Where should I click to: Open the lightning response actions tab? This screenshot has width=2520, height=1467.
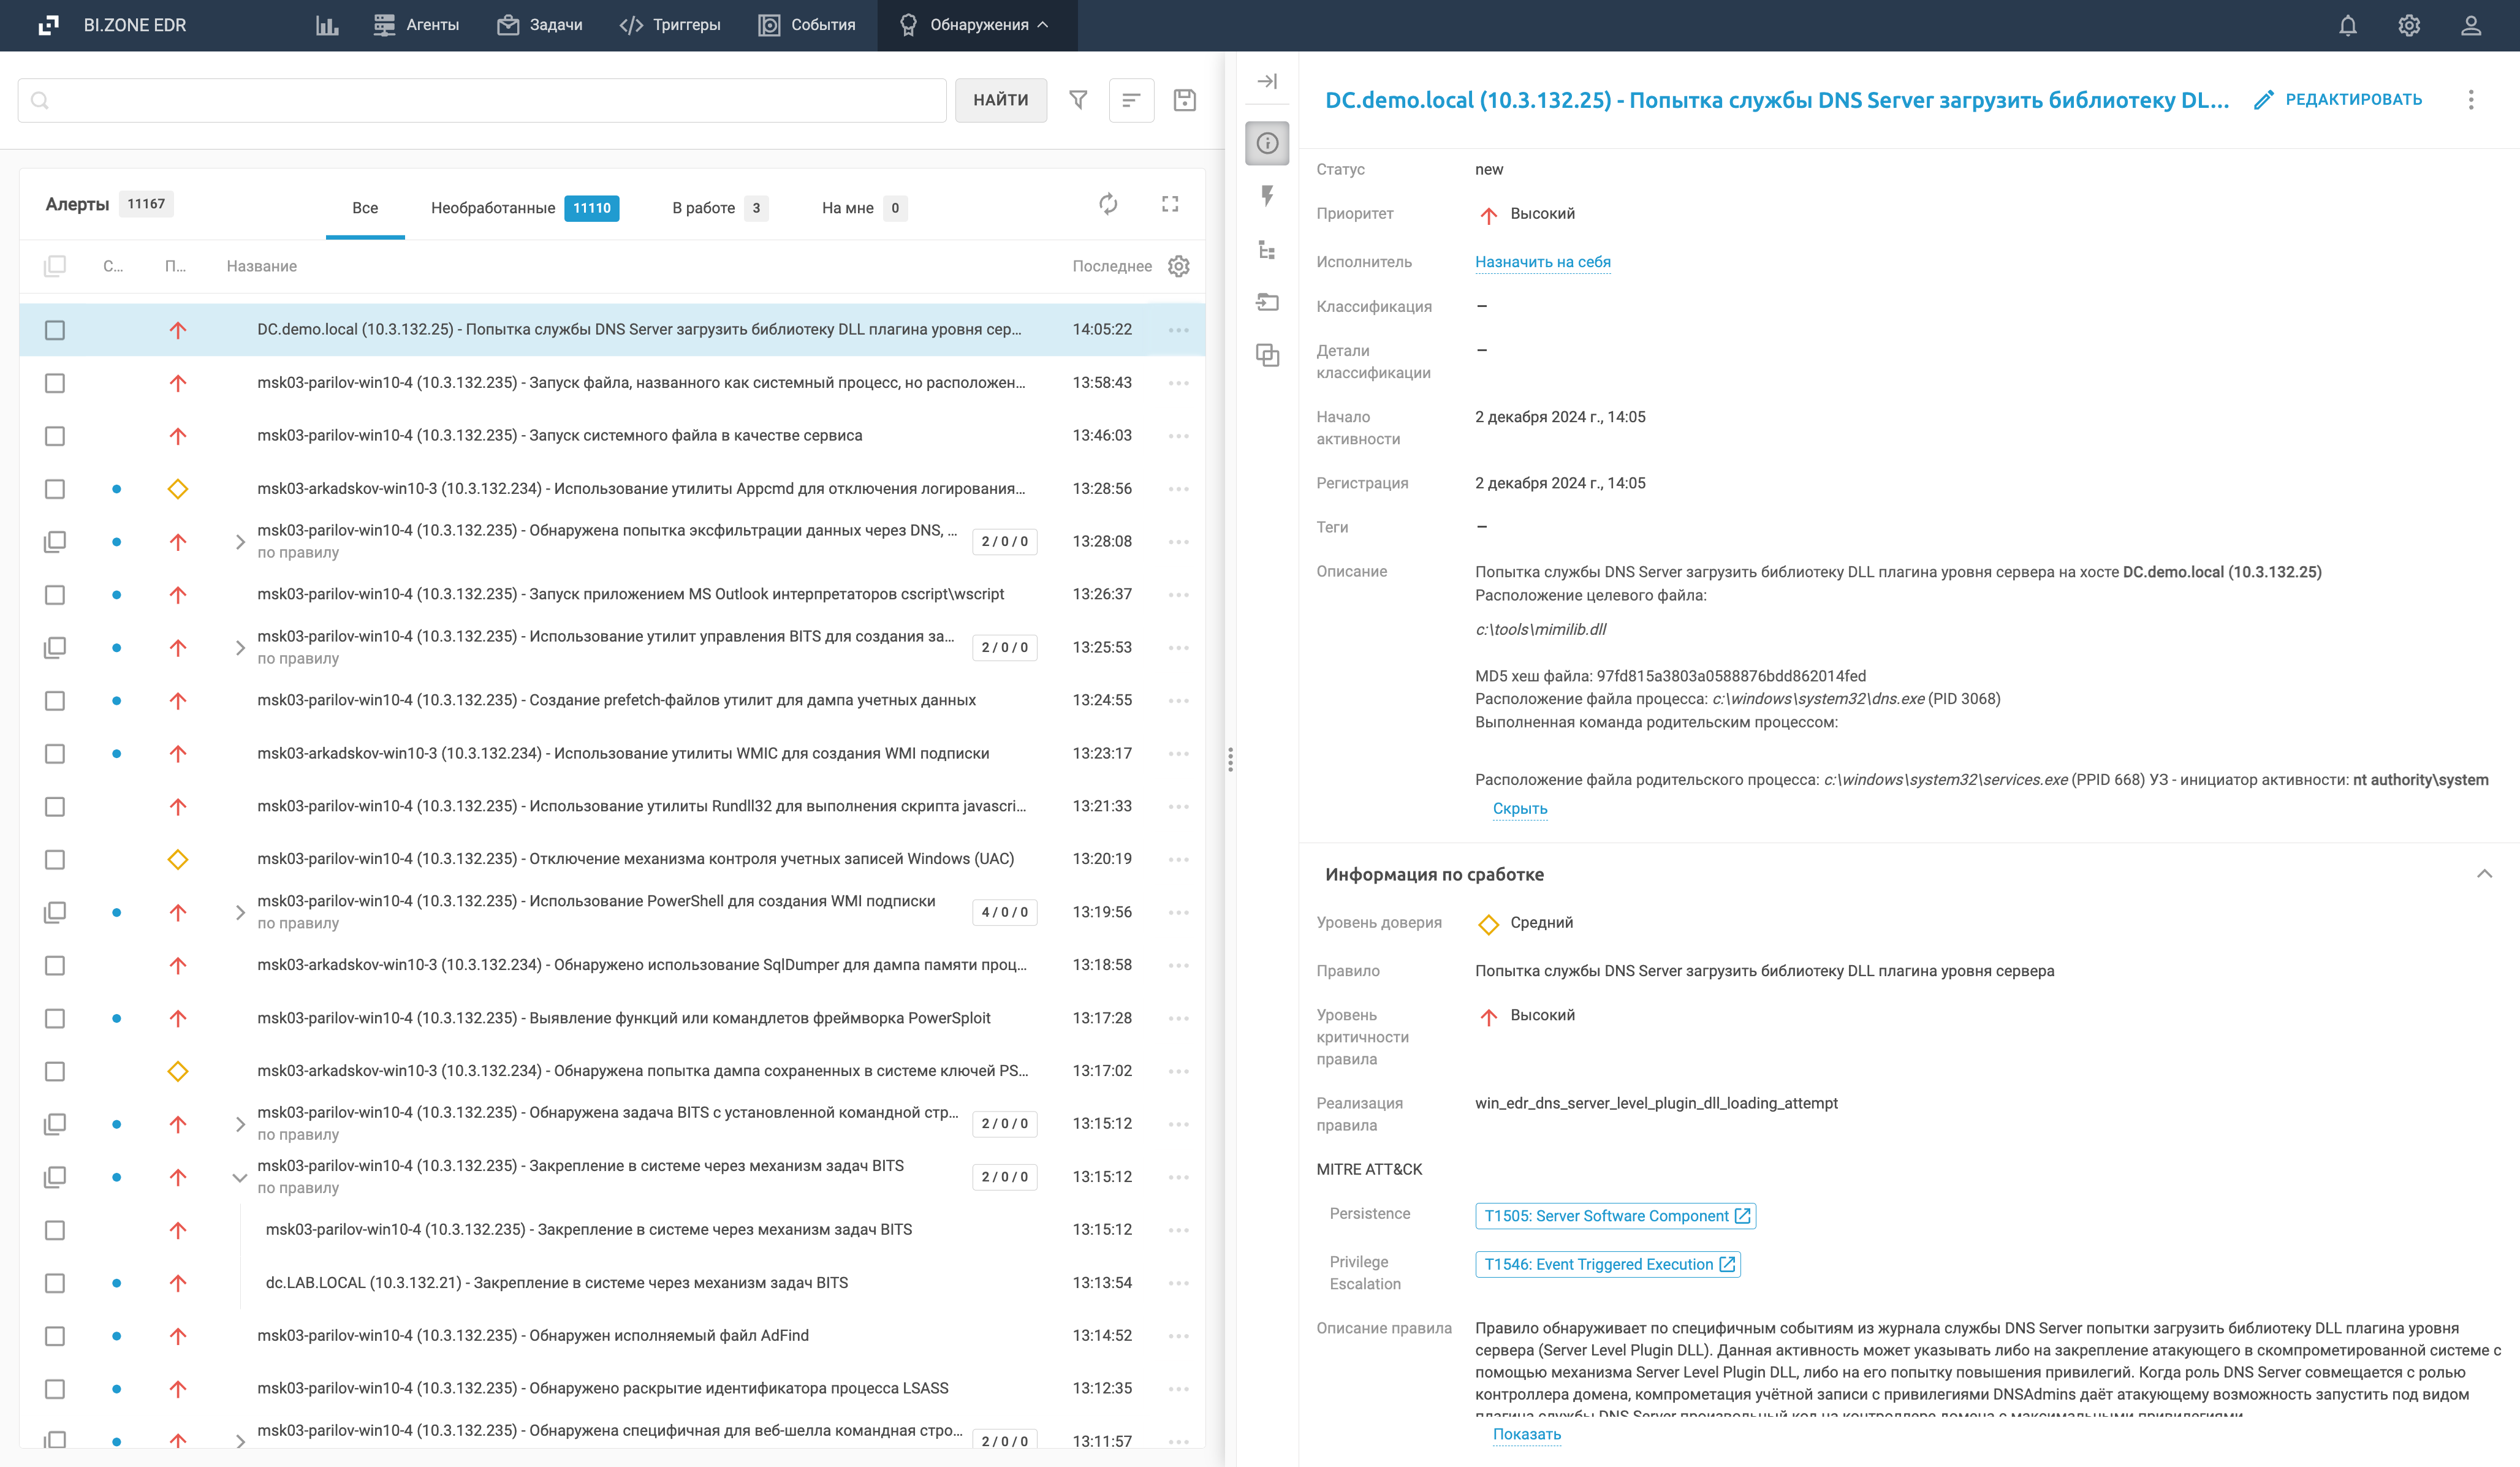coord(1267,196)
